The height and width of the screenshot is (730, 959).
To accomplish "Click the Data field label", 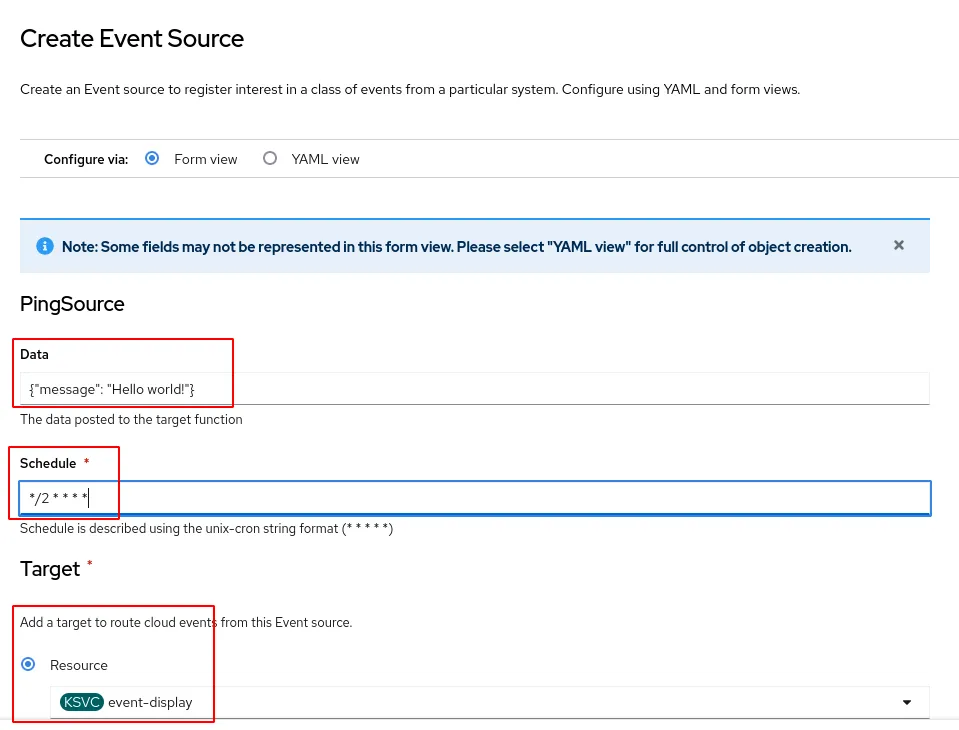I will click(34, 354).
